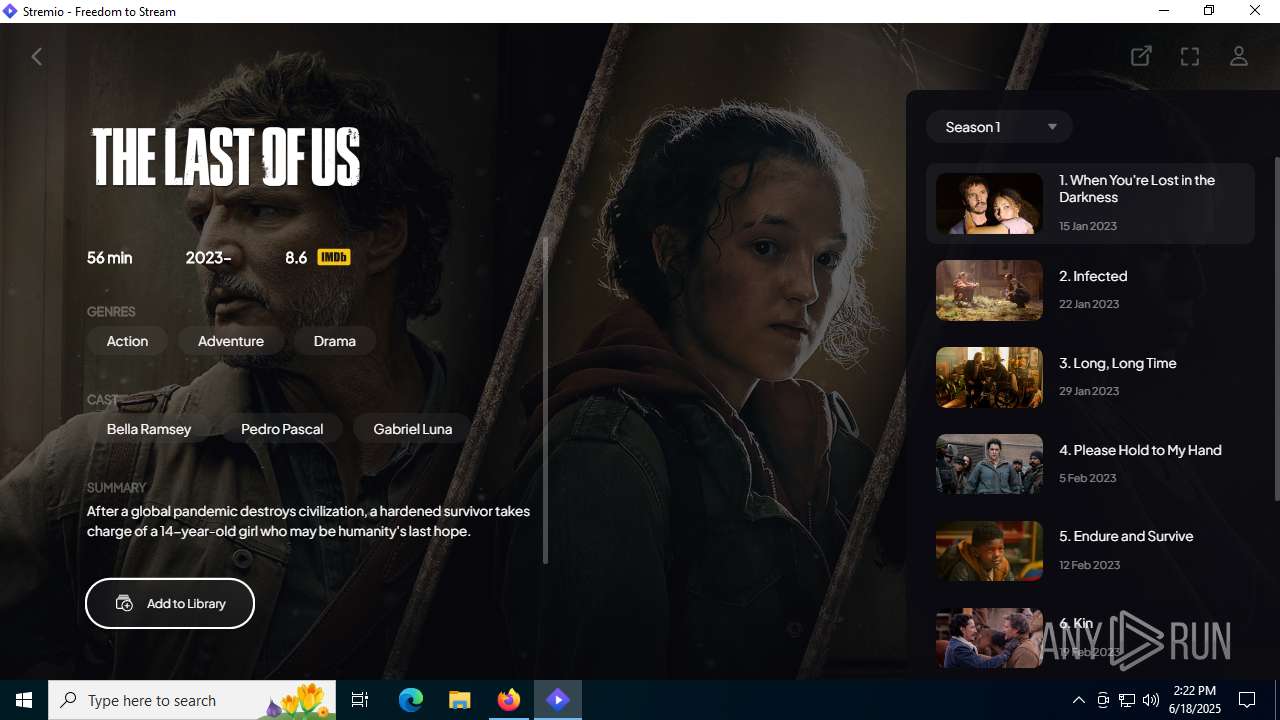Click the Please Hold to My Hand thumbnail
Screen dimensions: 1280x720
pos(989,464)
